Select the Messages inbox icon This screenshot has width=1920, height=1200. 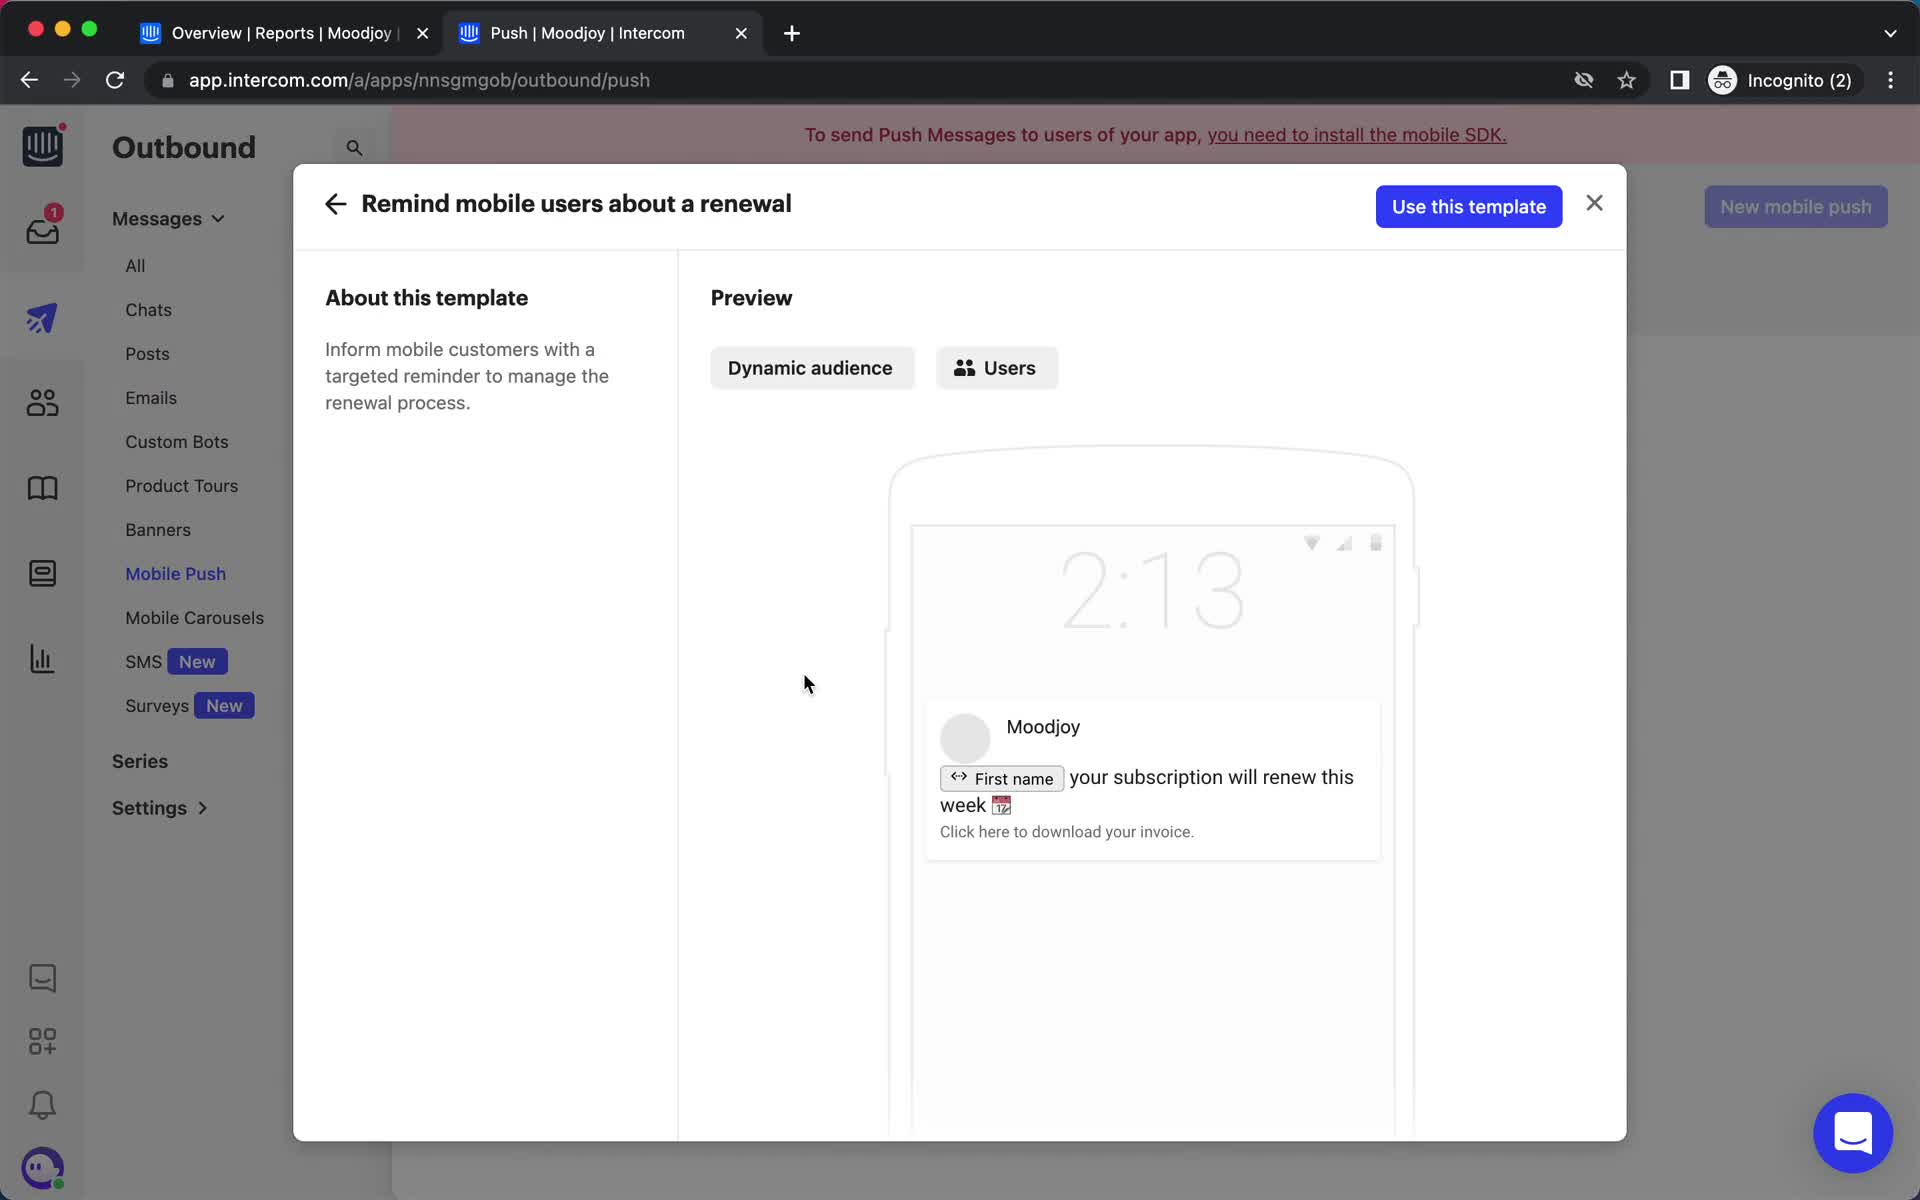coord(41,232)
